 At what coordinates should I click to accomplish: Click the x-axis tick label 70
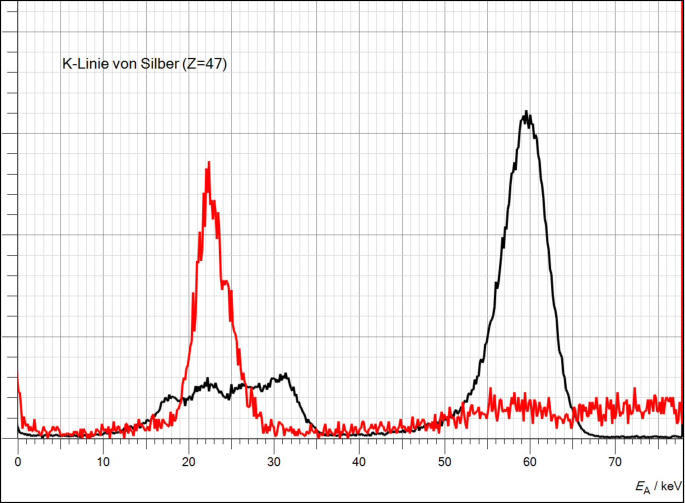coord(615,462)
